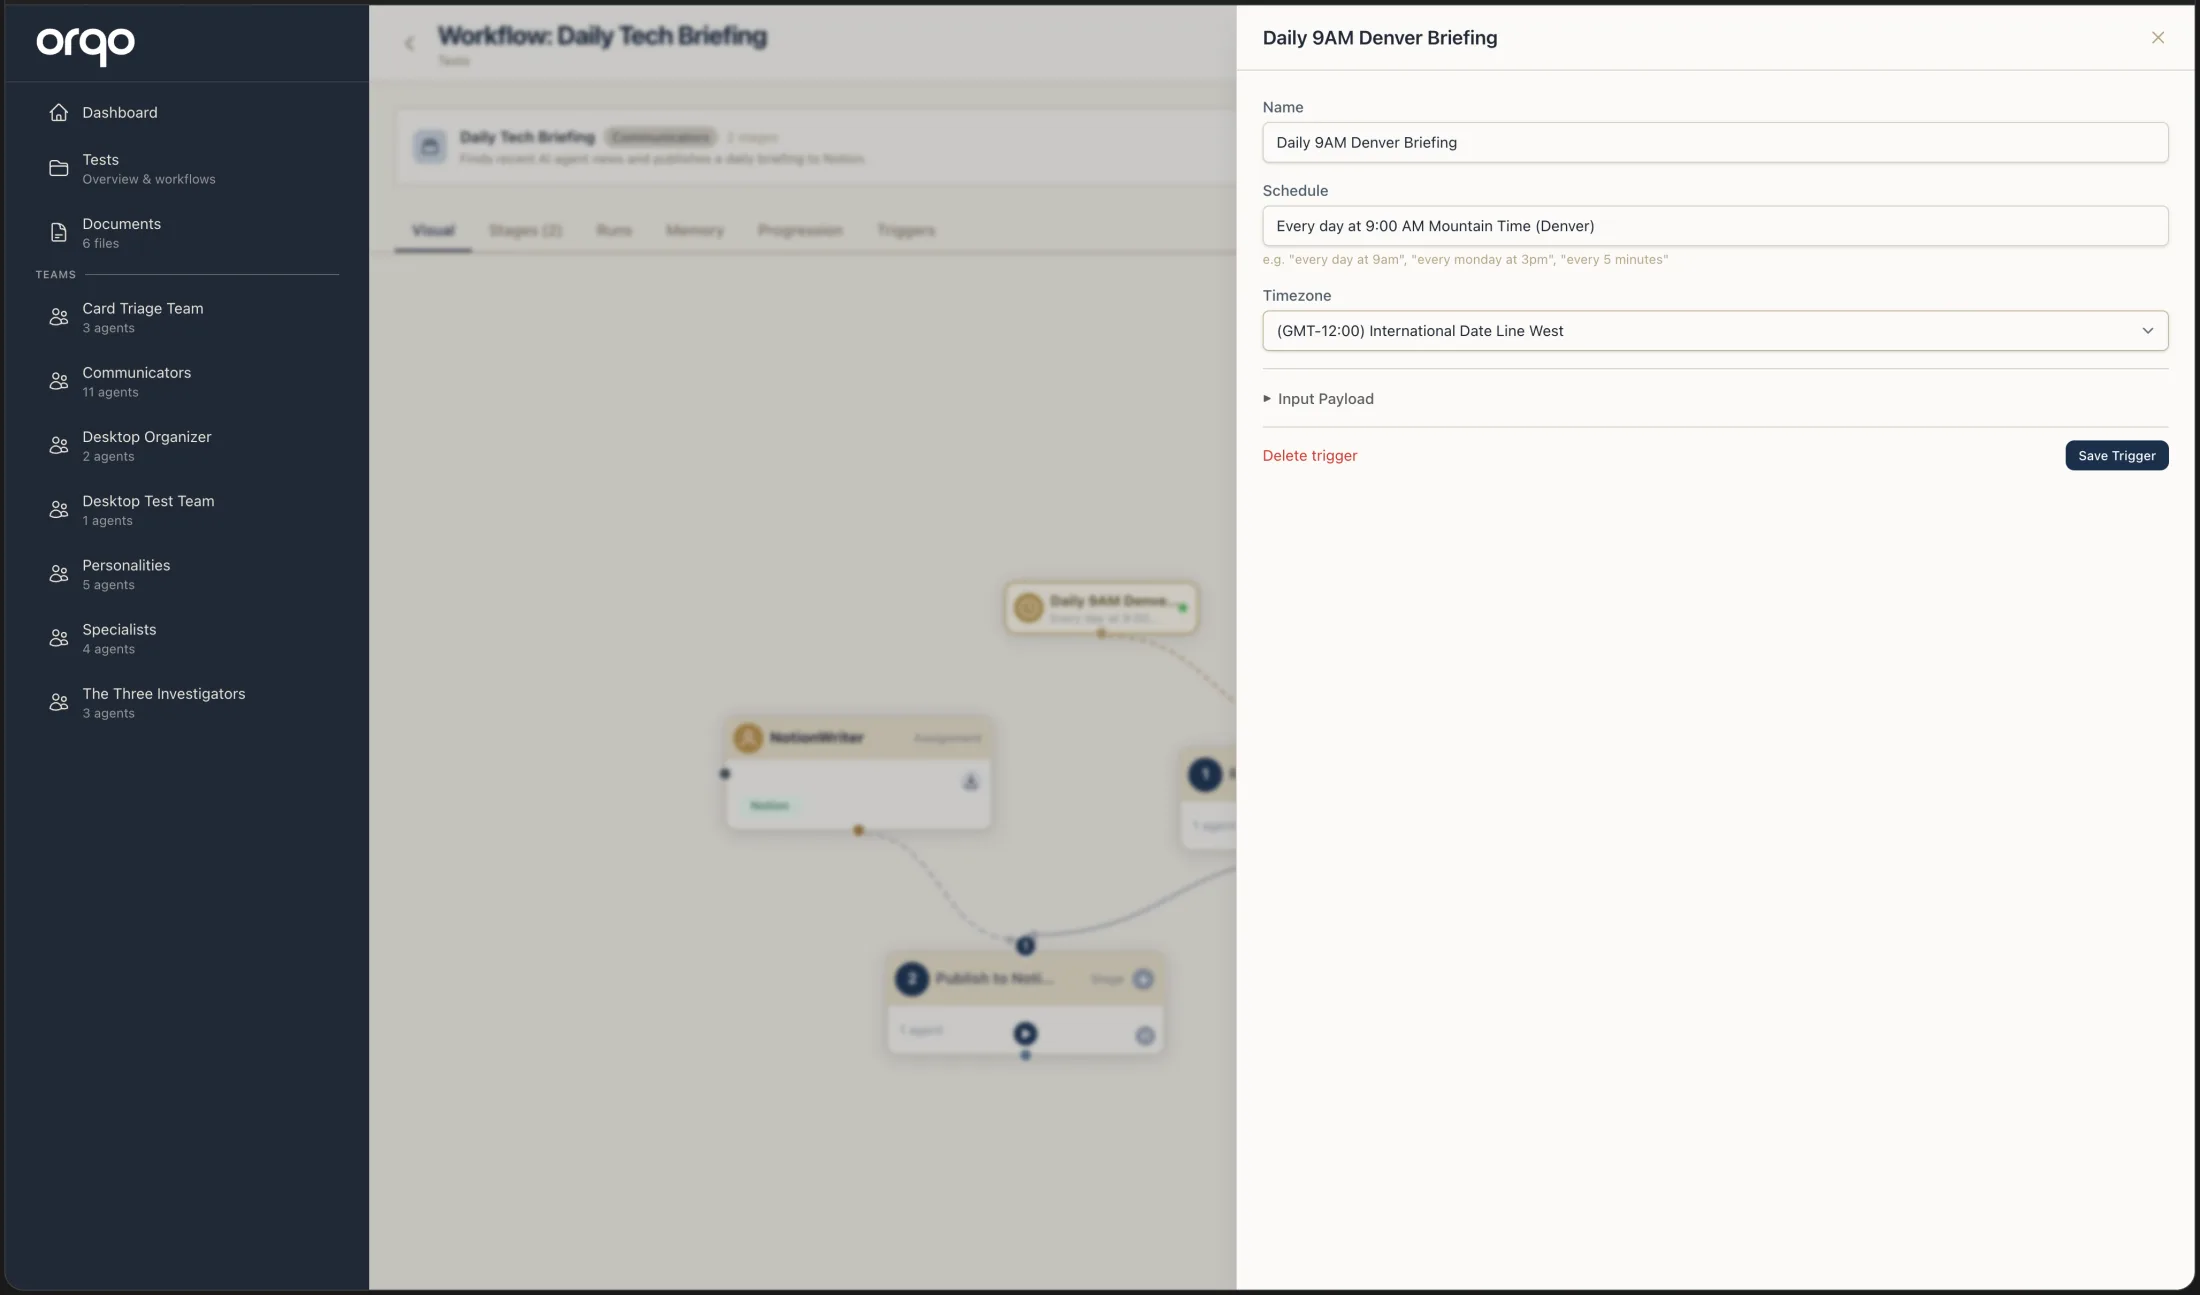Click the Documents file icon
Image resolution: width=2200 pixels, height=1295 pixels.
tap(59, 232)
